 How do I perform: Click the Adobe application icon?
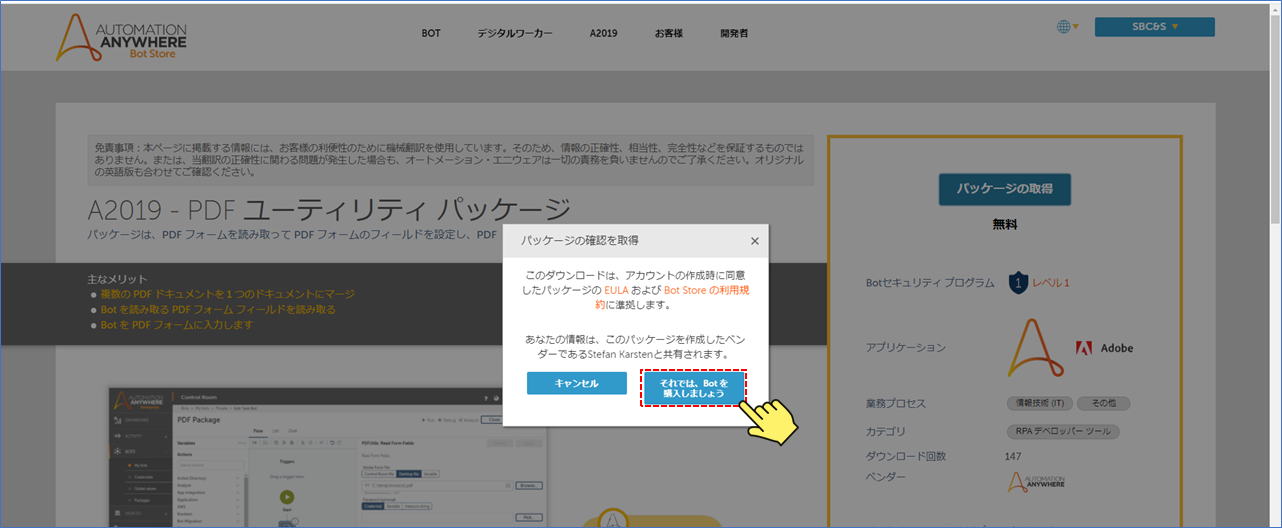[1105, 348]
